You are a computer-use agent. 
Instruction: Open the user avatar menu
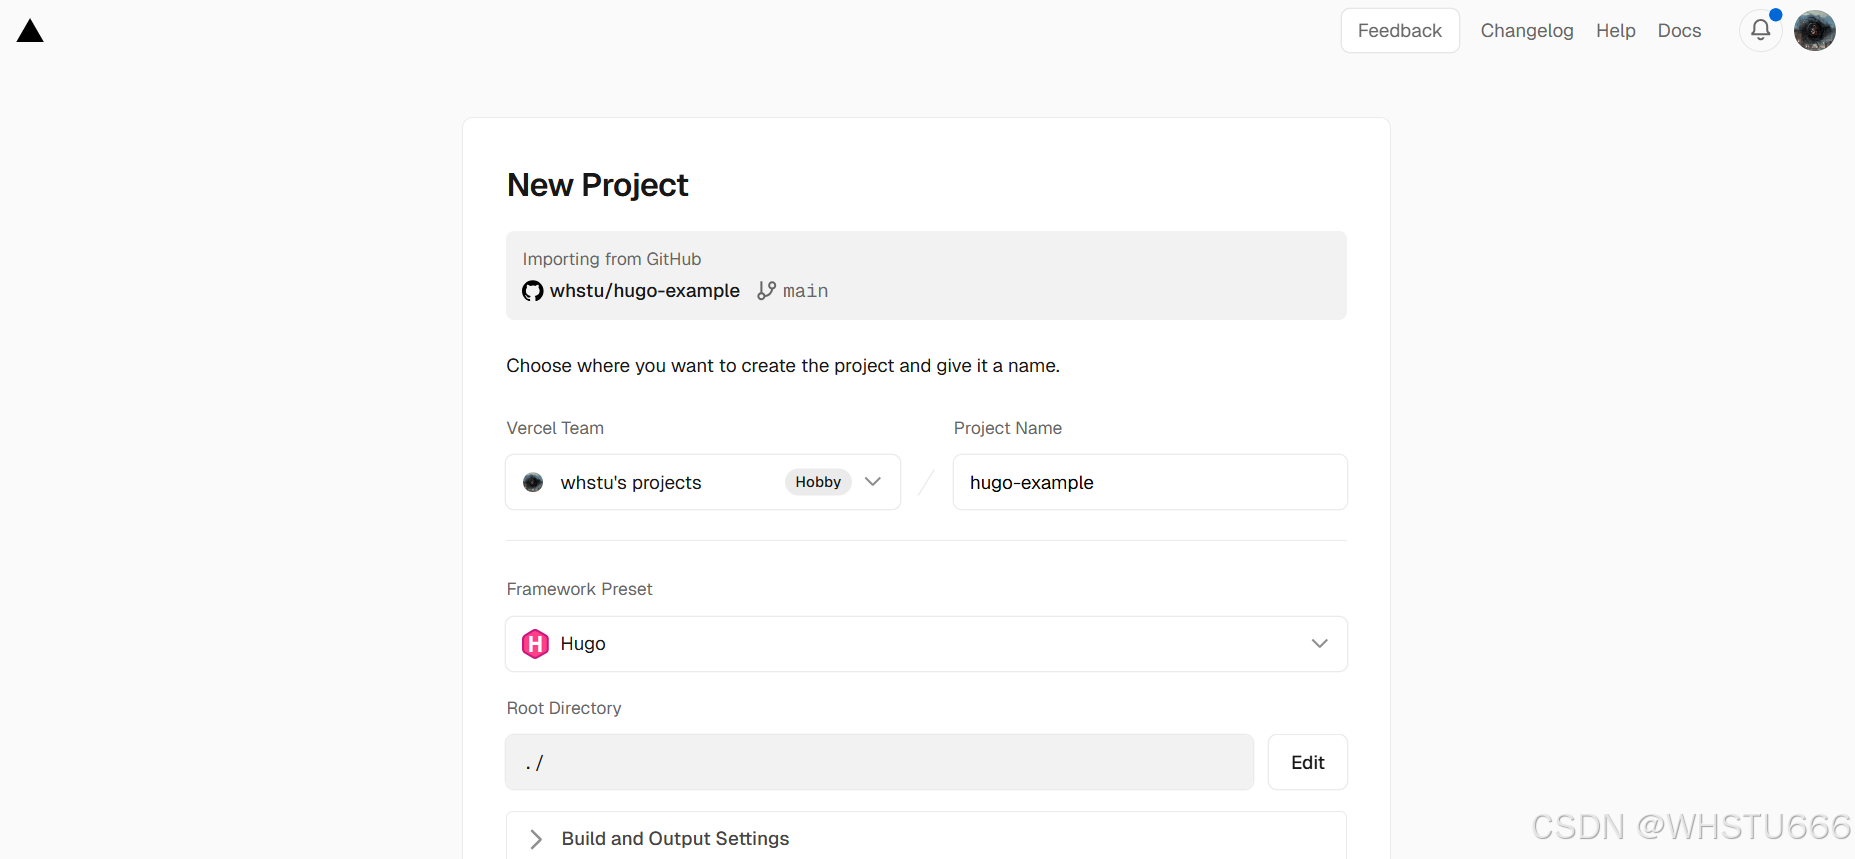pos(1814,31)
